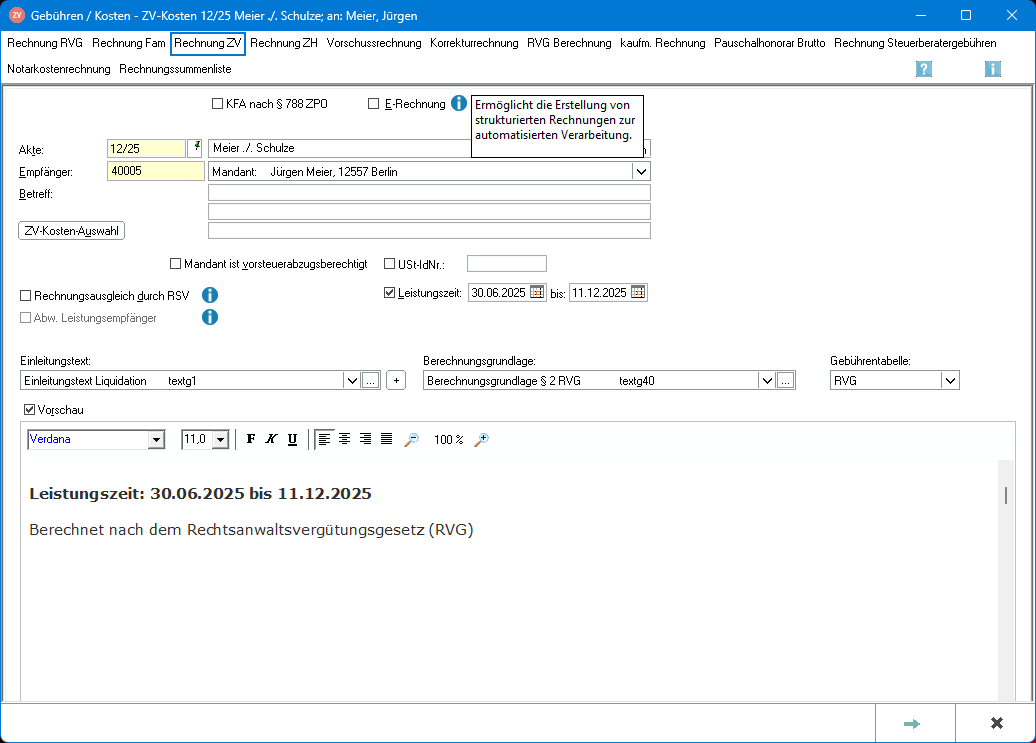Enable the KFA nach § 788 ZPO checkbox

218,104
